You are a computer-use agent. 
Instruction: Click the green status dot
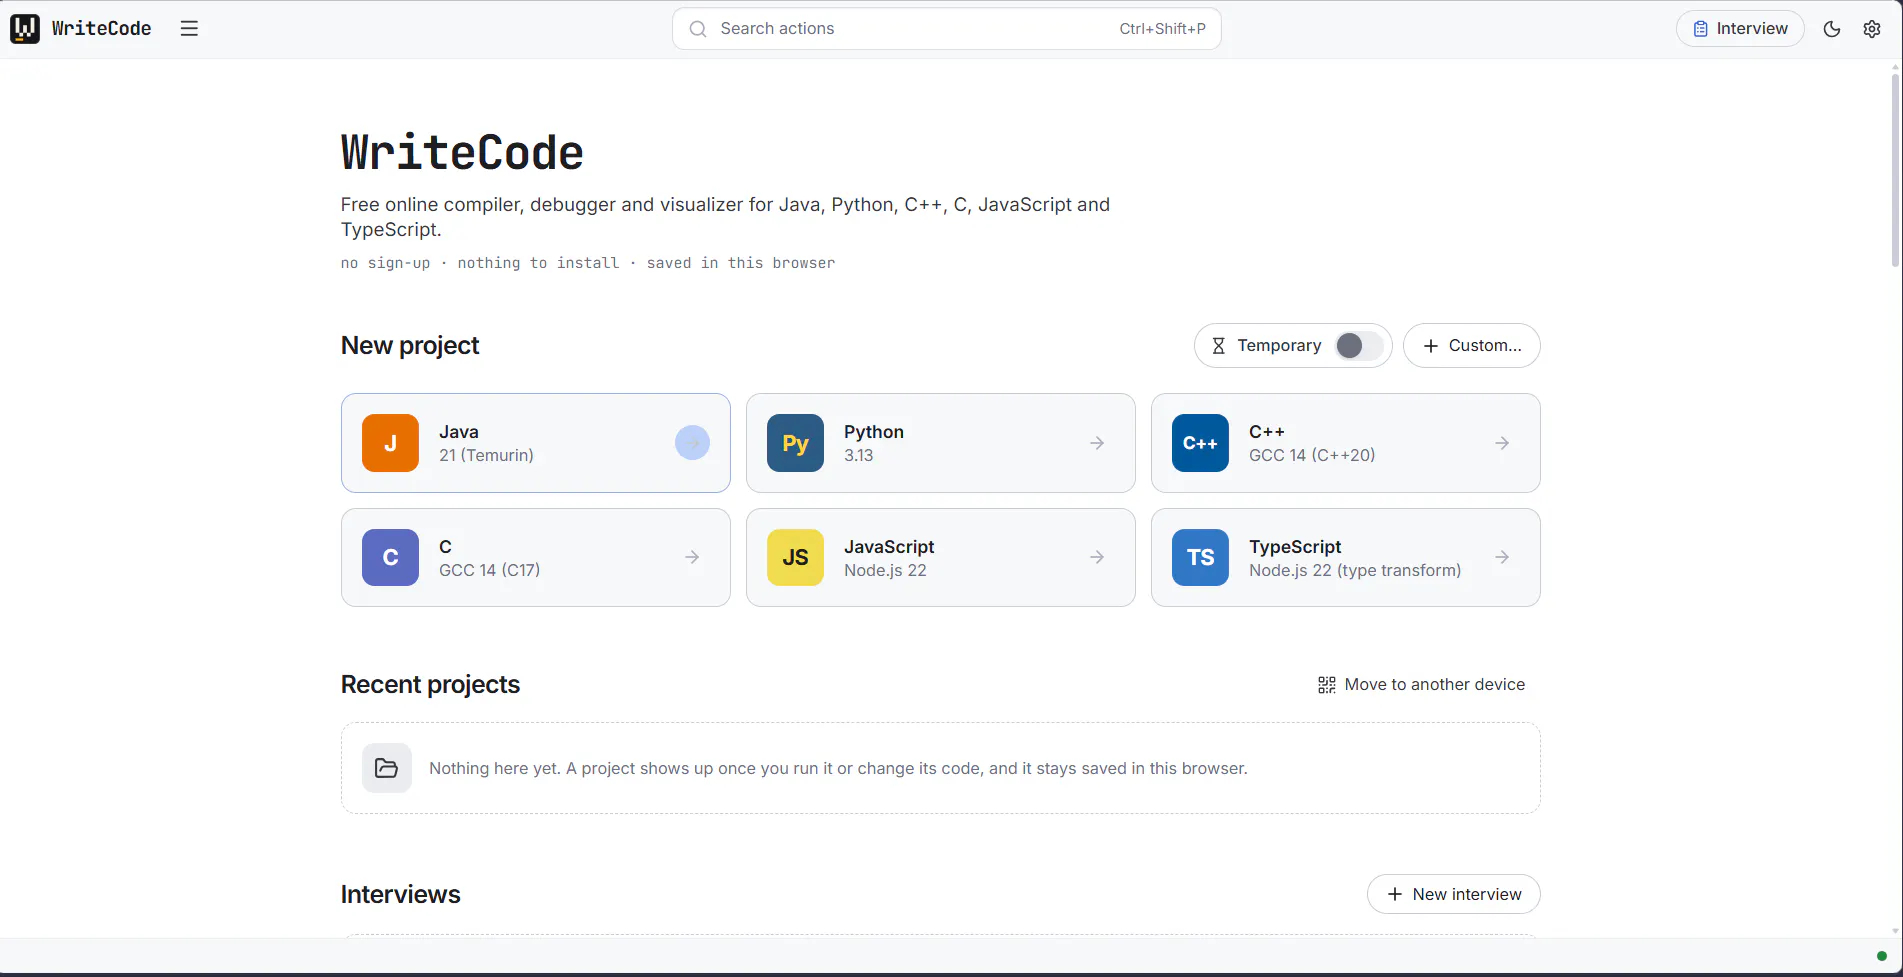[x=1882, y=956]
